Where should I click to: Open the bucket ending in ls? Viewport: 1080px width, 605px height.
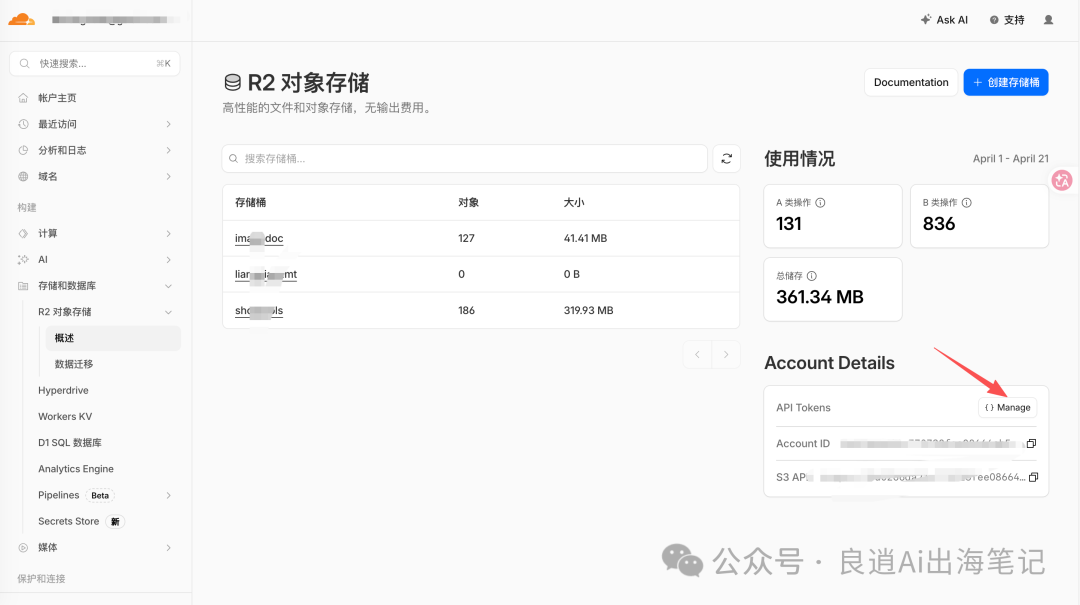tap(259, 311)
